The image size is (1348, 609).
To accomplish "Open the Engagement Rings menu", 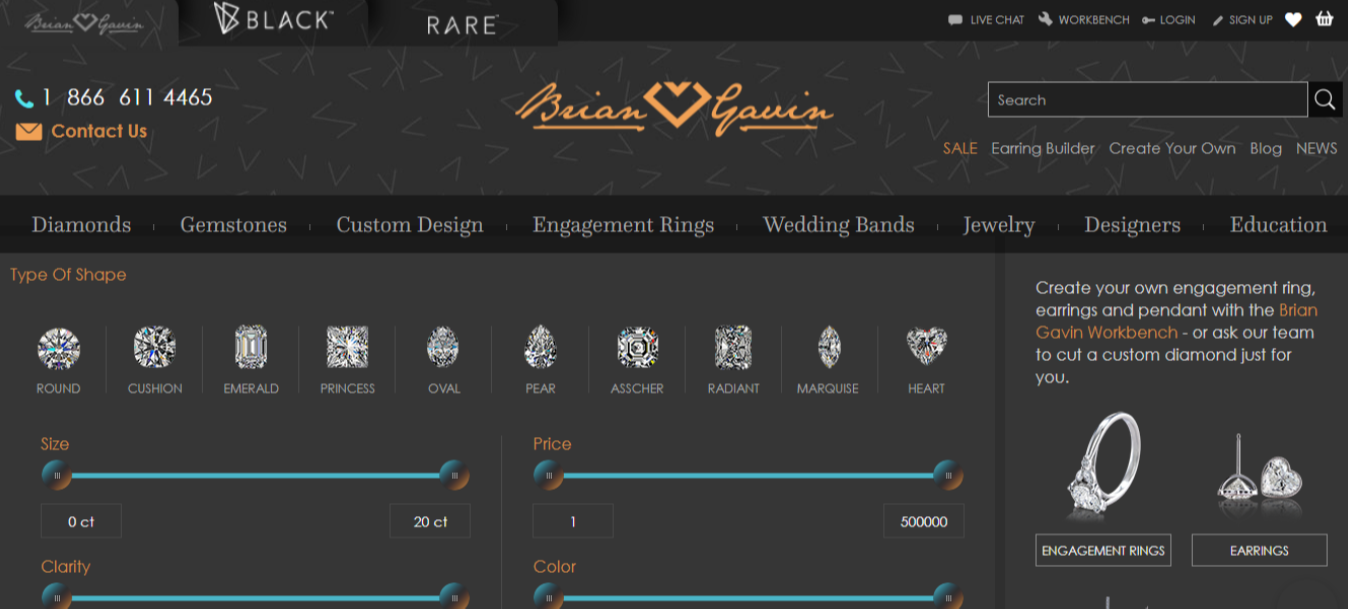I will click(623, 225).
